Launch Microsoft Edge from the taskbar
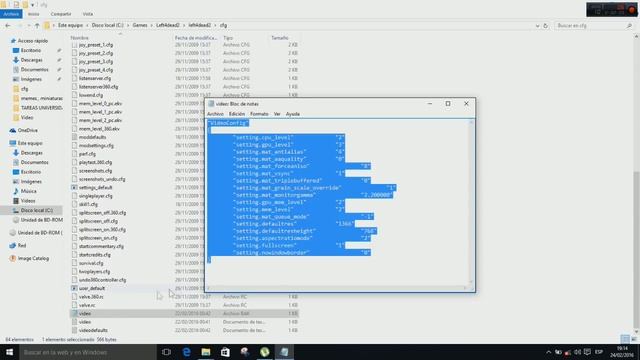Image resolution: width=640 pixels, height=360 pixels. [x=186, y=352]
